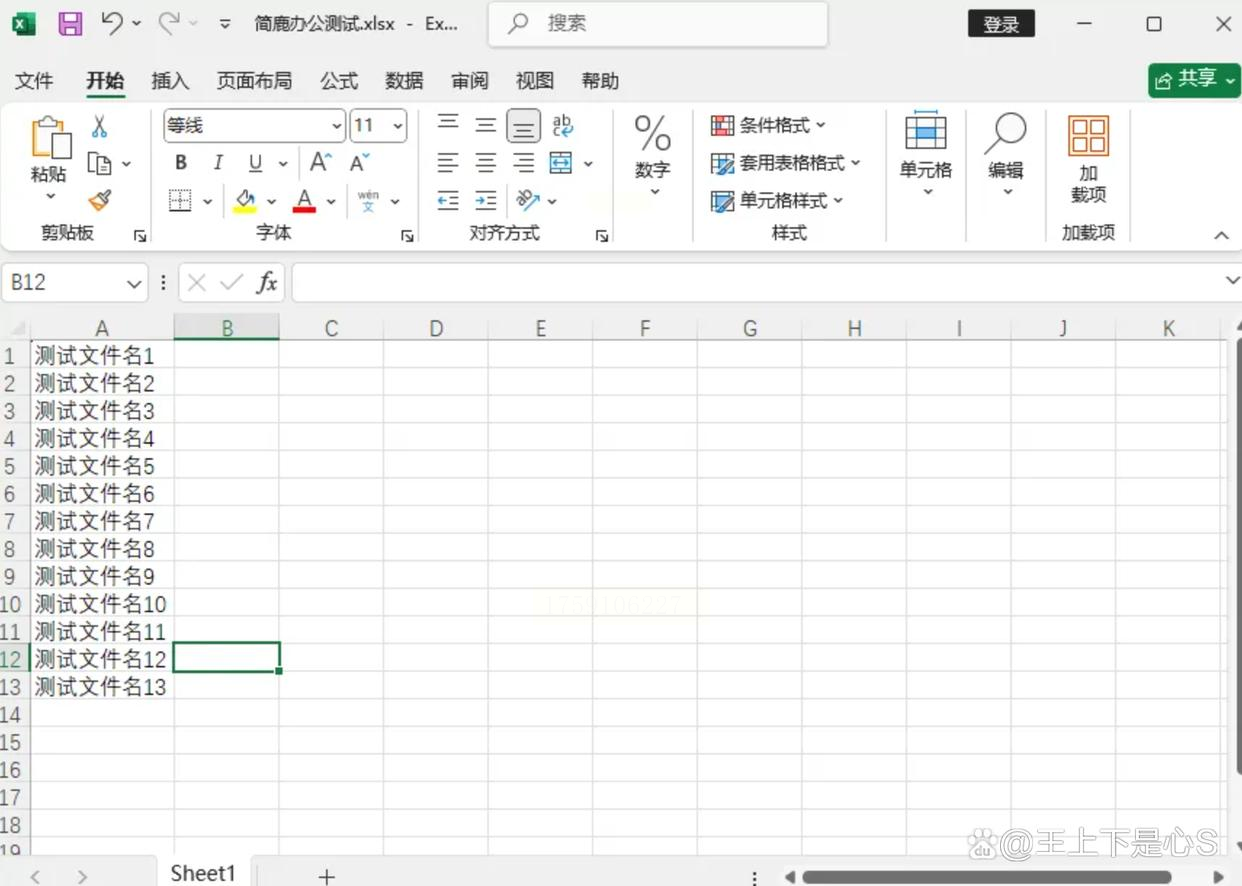Expand the font size dropdown
Image resolution: width=1242 pixels, height=886 pixels.
click(398, 125)
